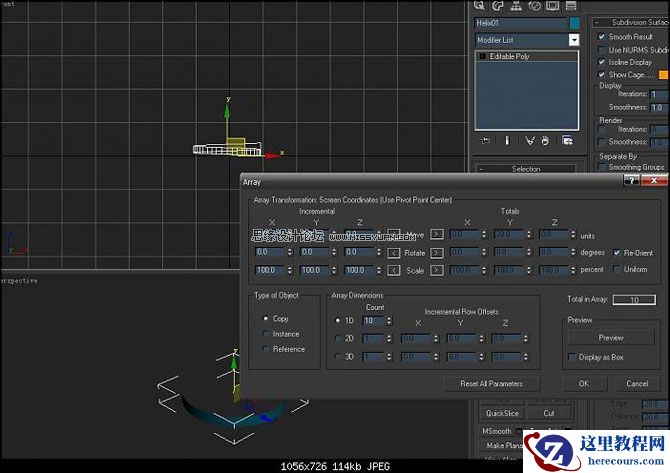Toggle the Show Cage checkbox
The image size is (670, 473).
coord(602,74)
